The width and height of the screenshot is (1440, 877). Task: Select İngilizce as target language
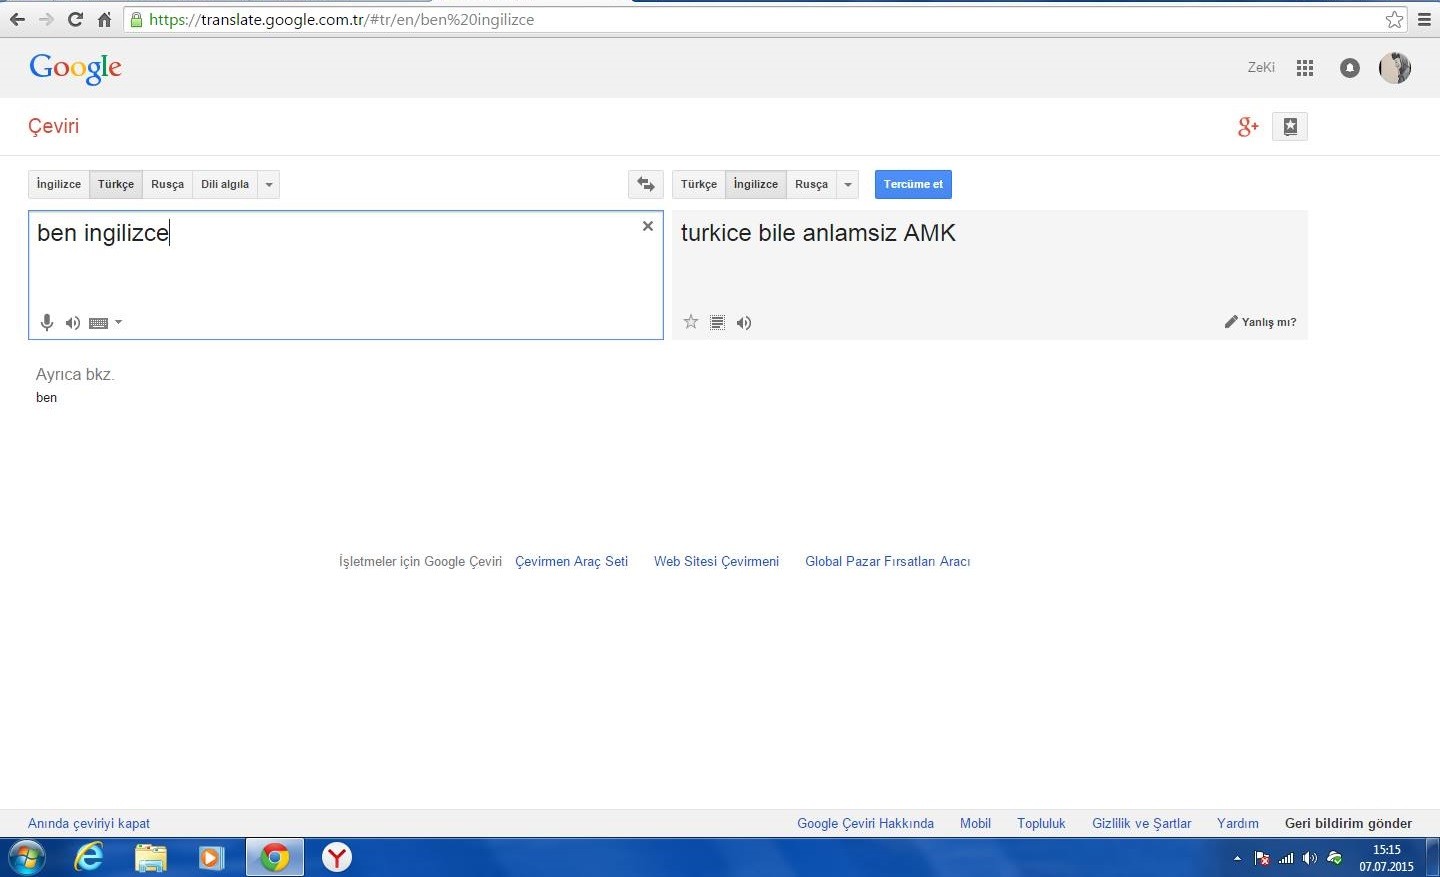click(756, 184)
